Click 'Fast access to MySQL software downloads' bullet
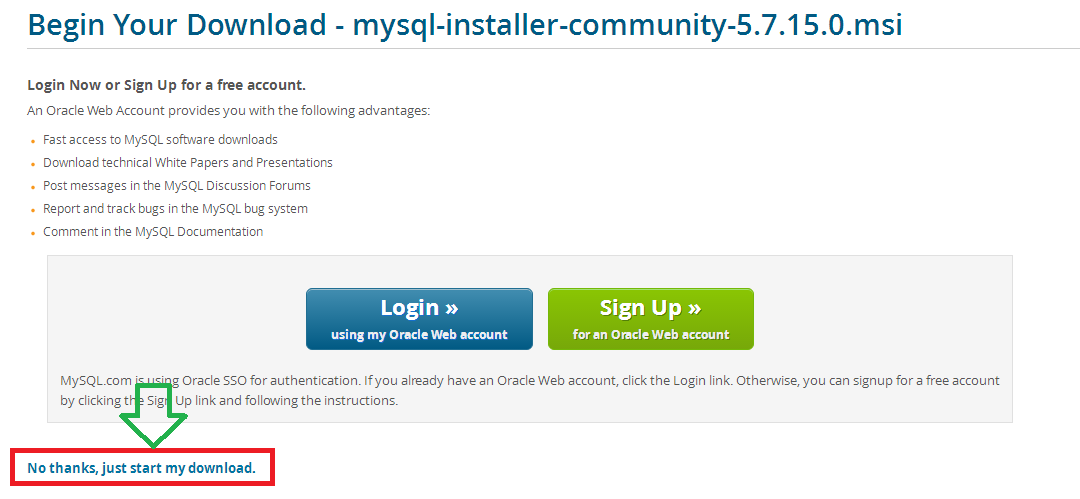The image size is (1080, 499). [160, 140]
